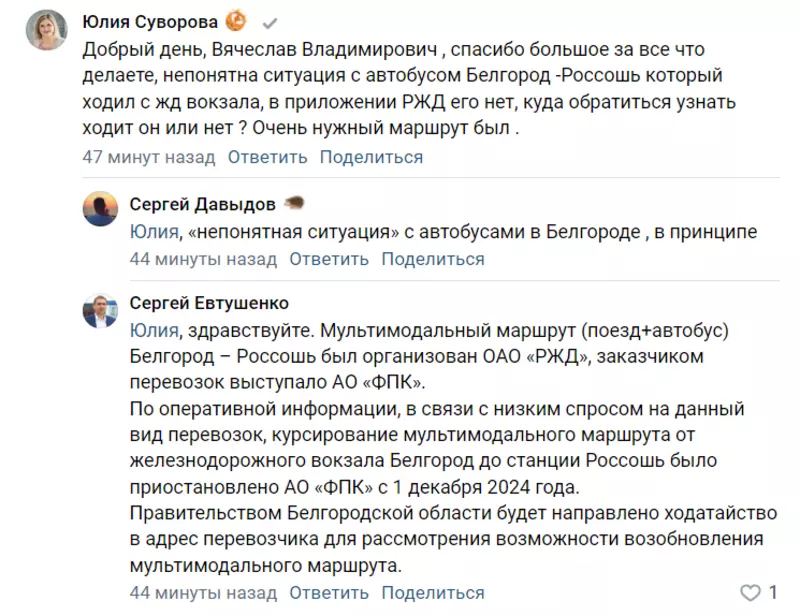Click the hedgehog emoji status by Сергей Давыдов
The height and width of the screenshot is (616, 800).
coord(294,203)
